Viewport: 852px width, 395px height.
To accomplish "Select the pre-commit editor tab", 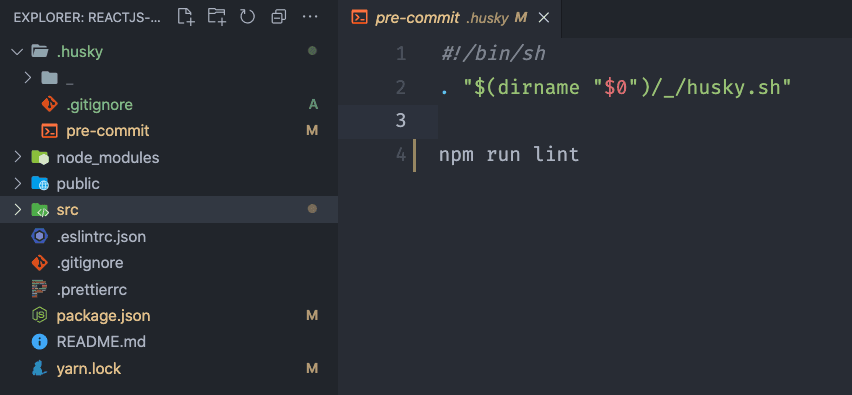I will pos(449,18).
